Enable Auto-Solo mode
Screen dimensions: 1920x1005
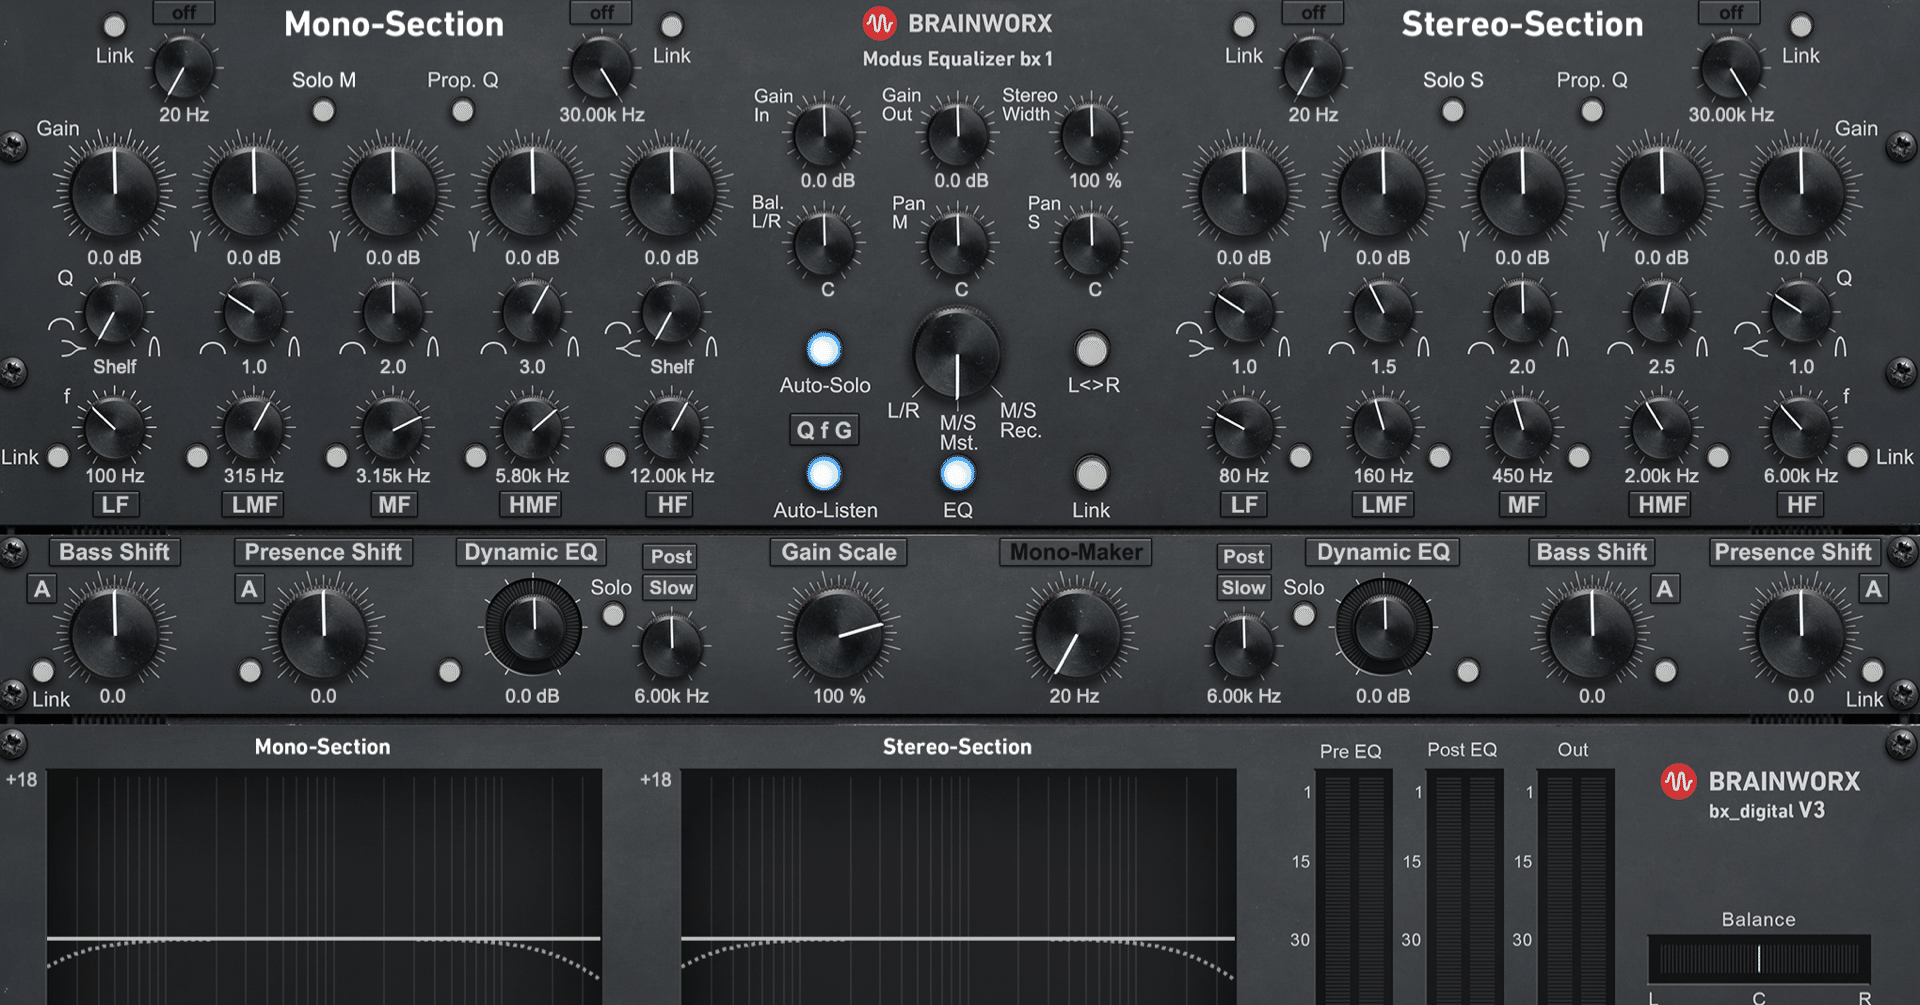click(822, 350)
